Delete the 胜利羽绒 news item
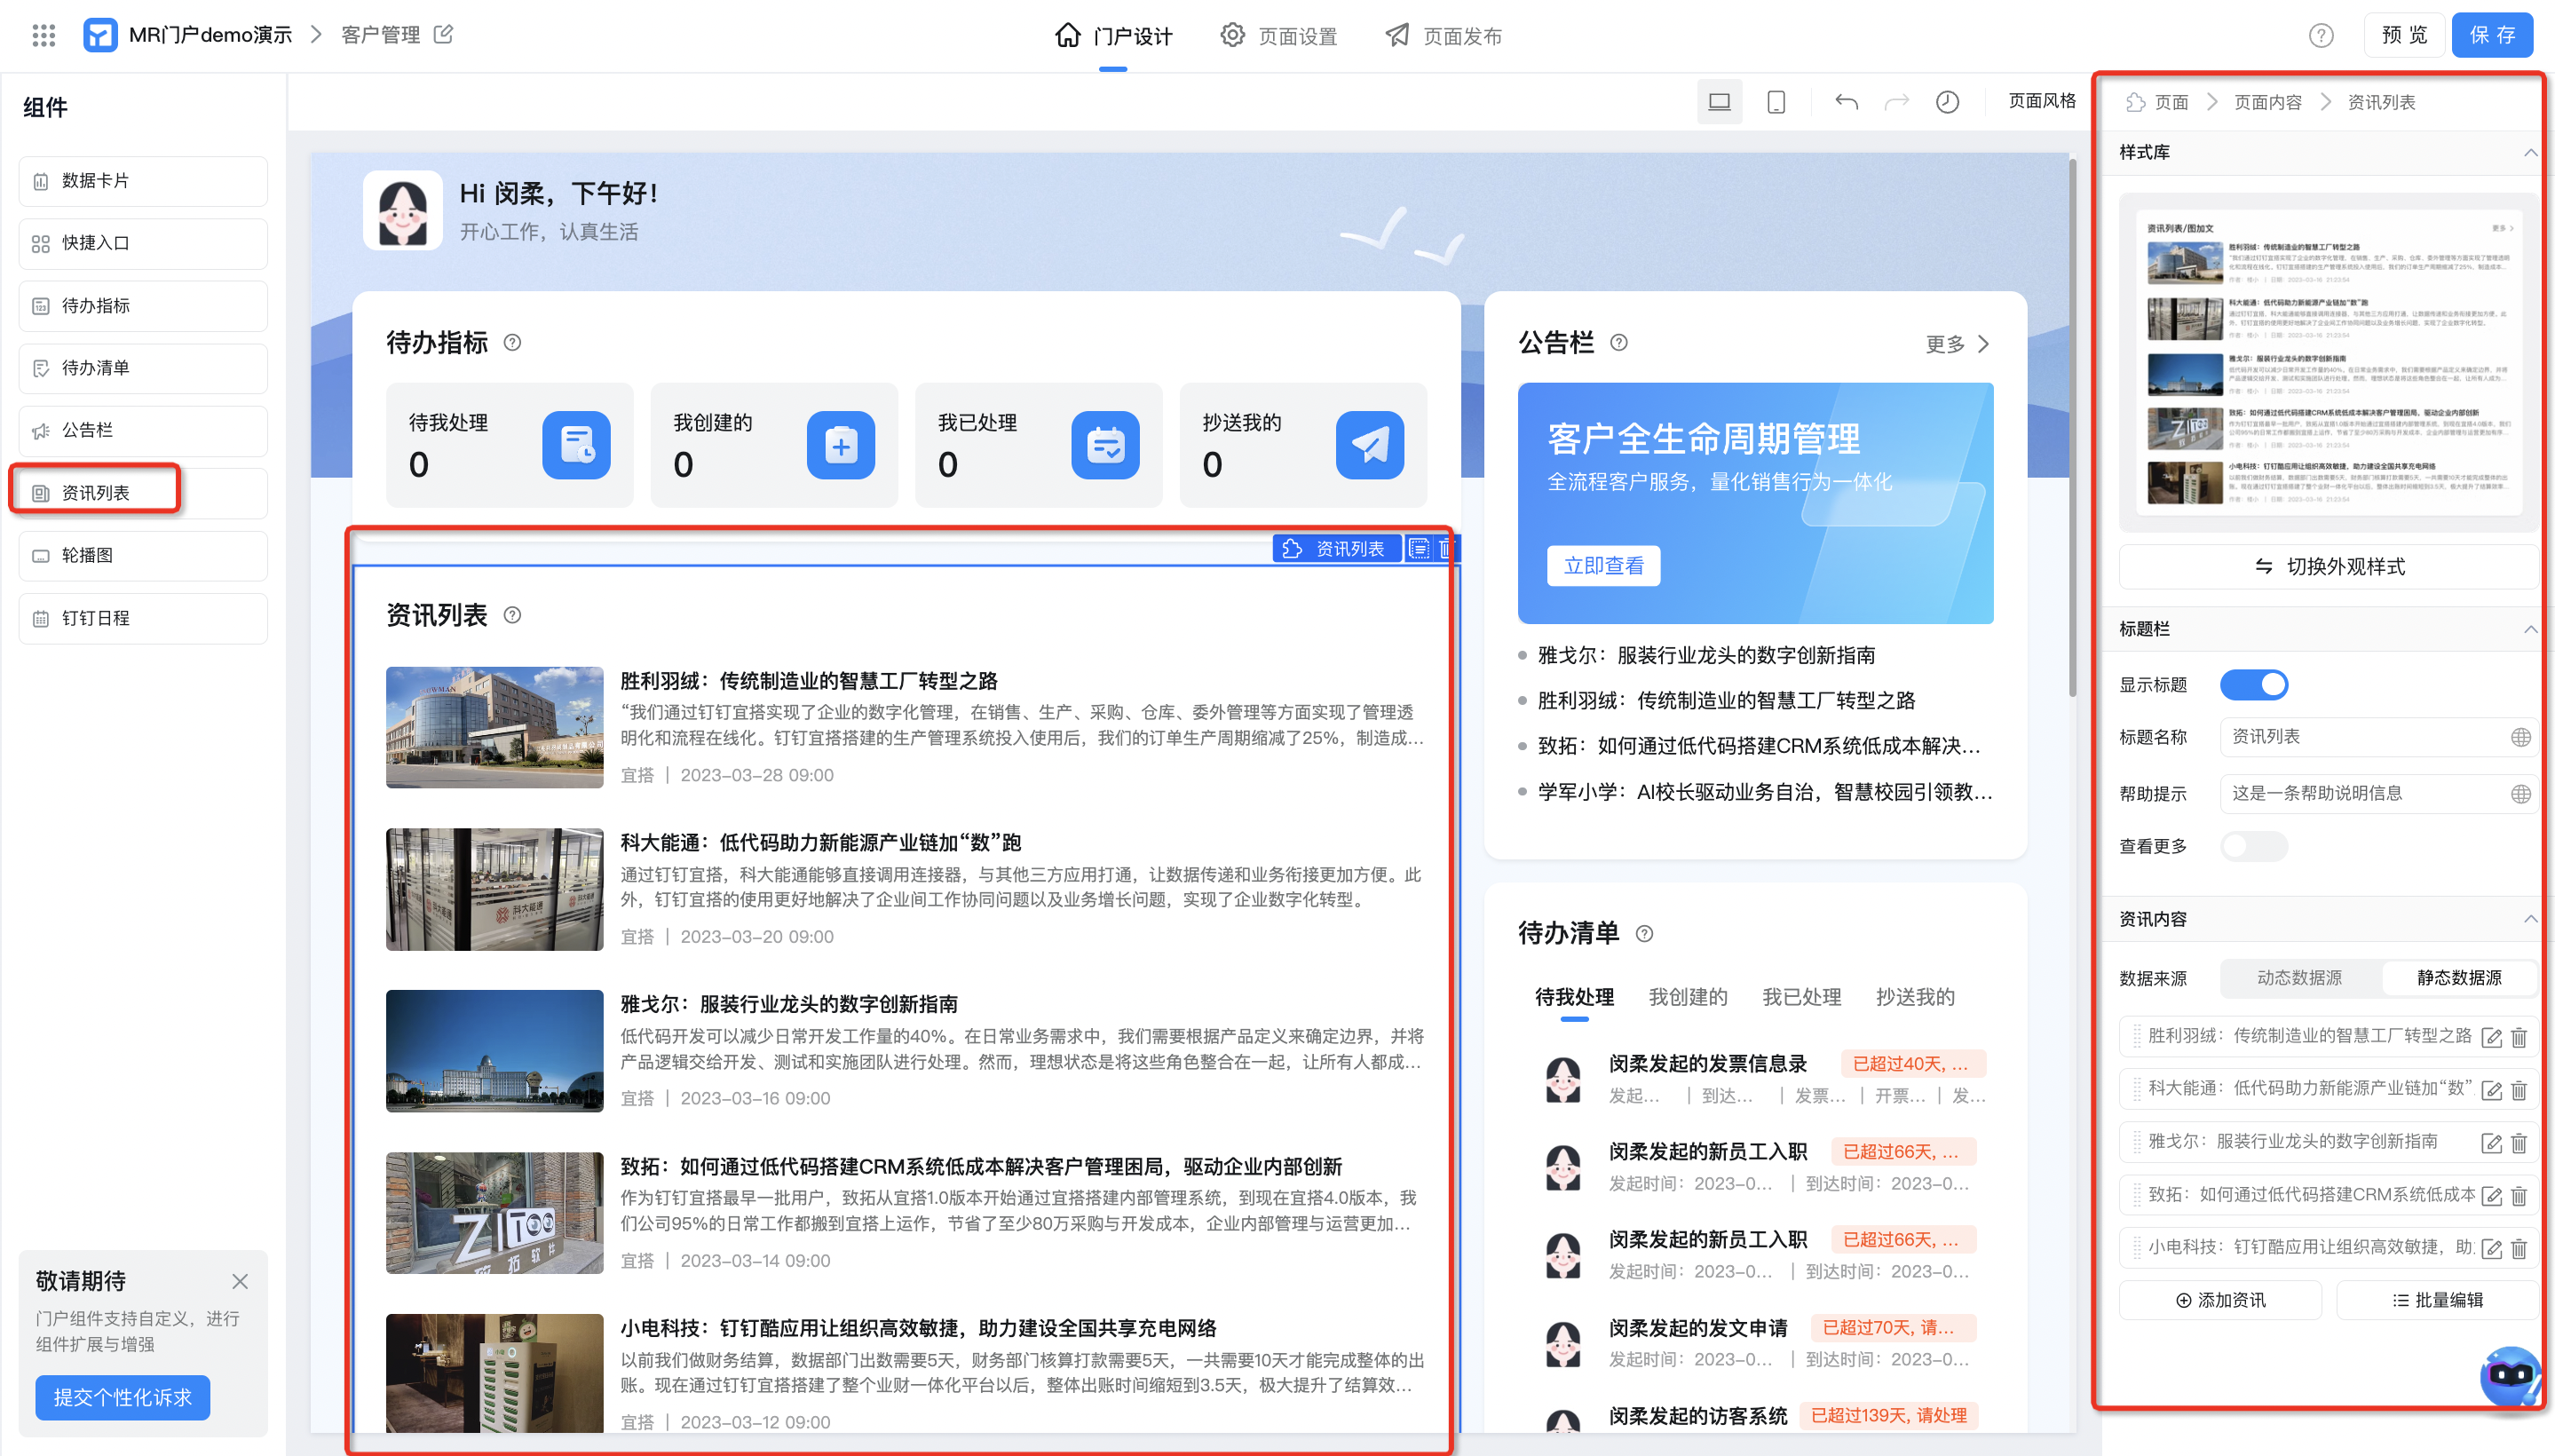 [x=2519, y=1038]
